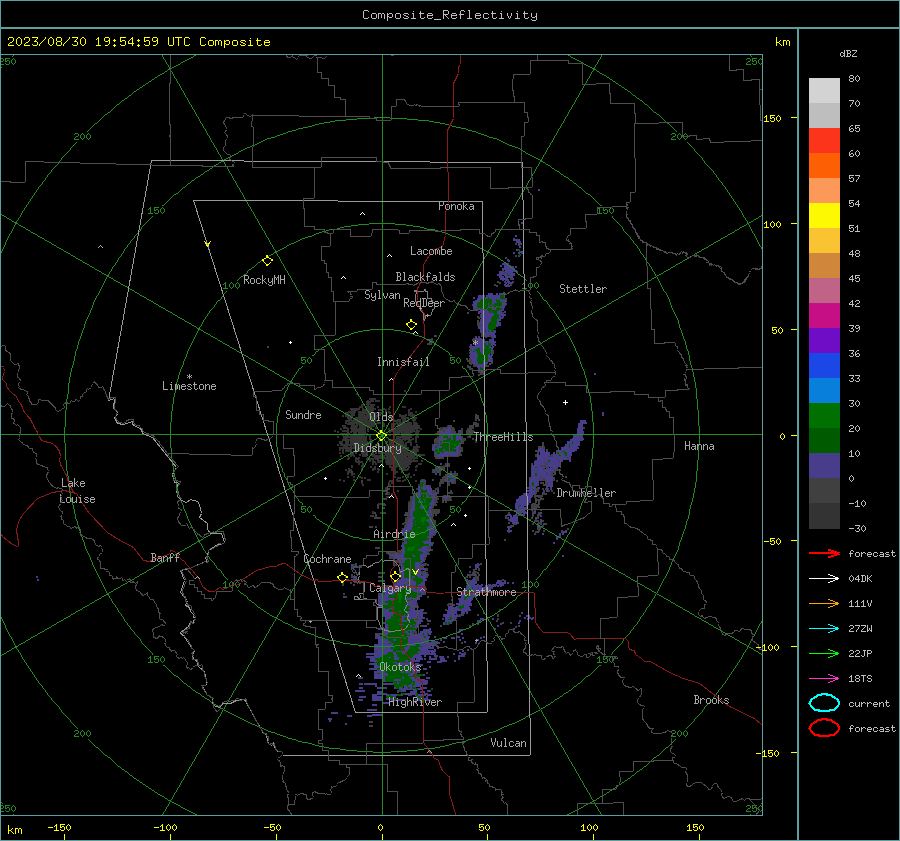This screenshot has height=841, width=900.
Task: Click the Hanna city label
Action: point(699,446)
